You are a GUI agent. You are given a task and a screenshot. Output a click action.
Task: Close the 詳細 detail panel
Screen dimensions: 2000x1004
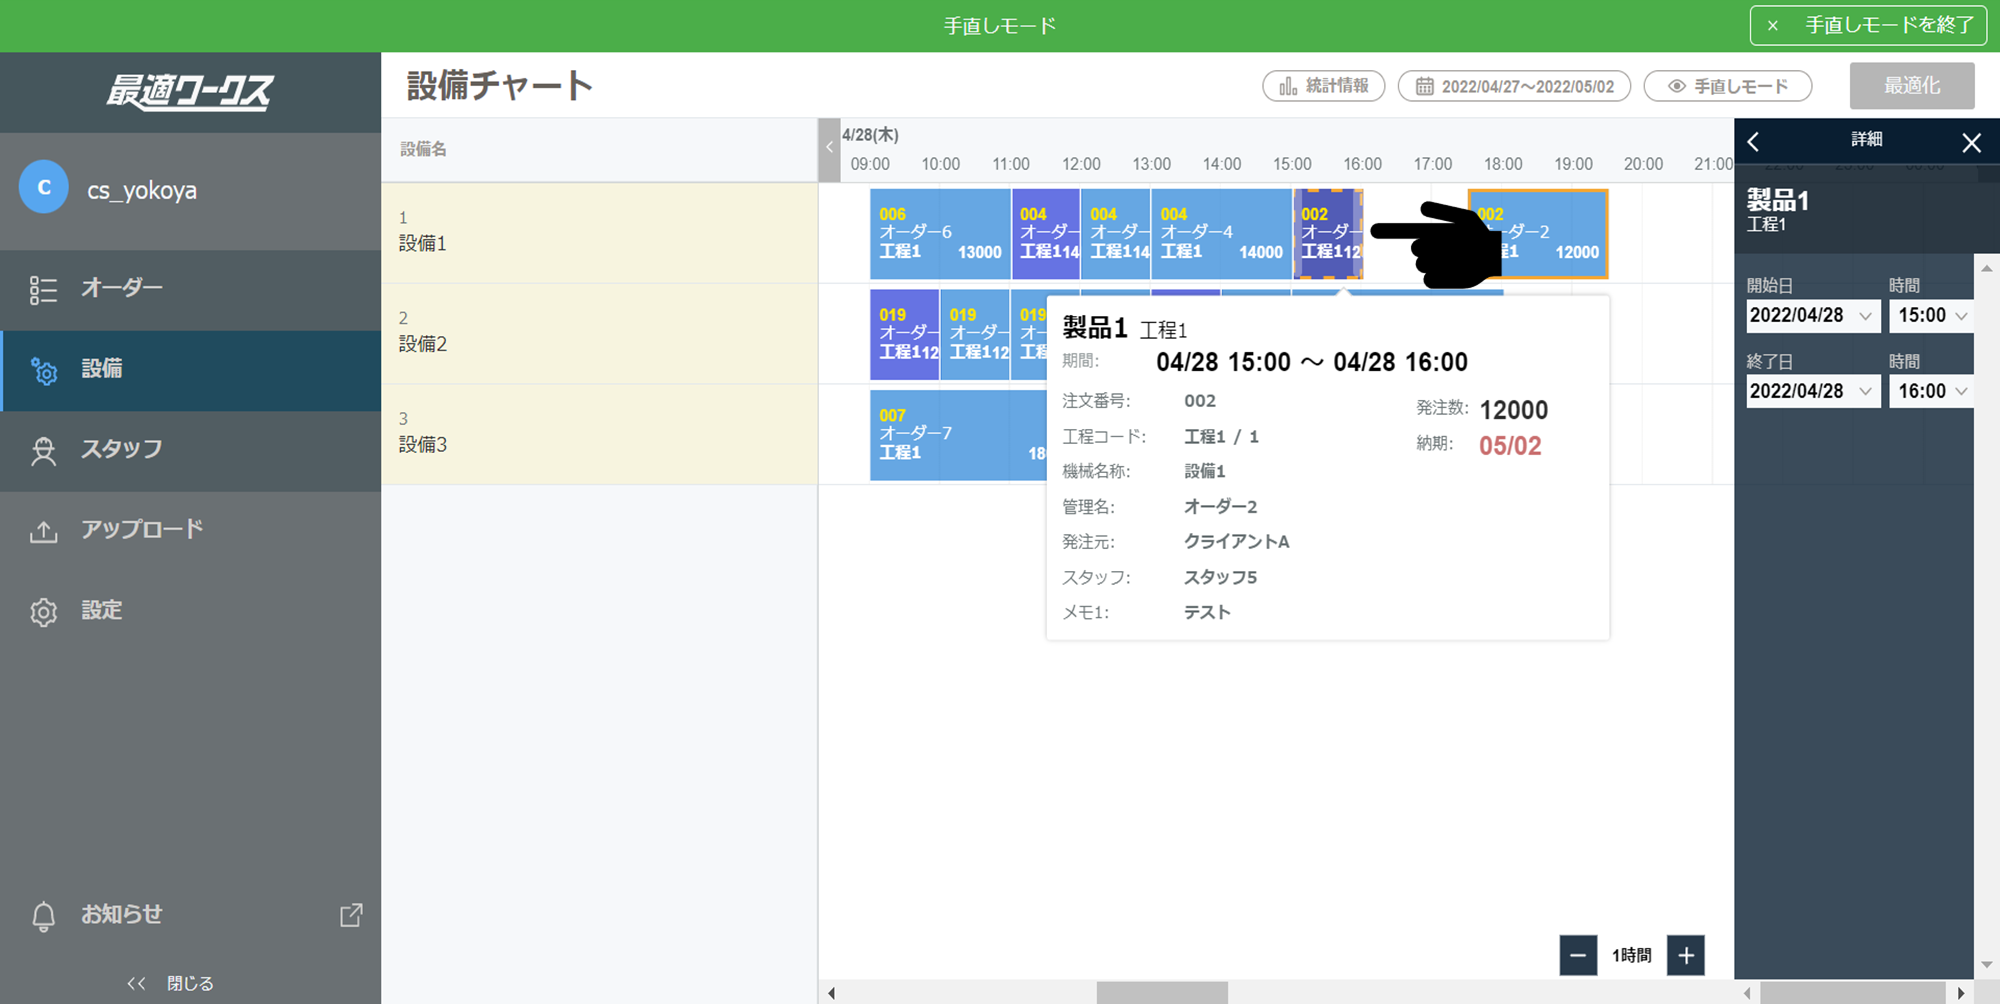point(1971,143)
